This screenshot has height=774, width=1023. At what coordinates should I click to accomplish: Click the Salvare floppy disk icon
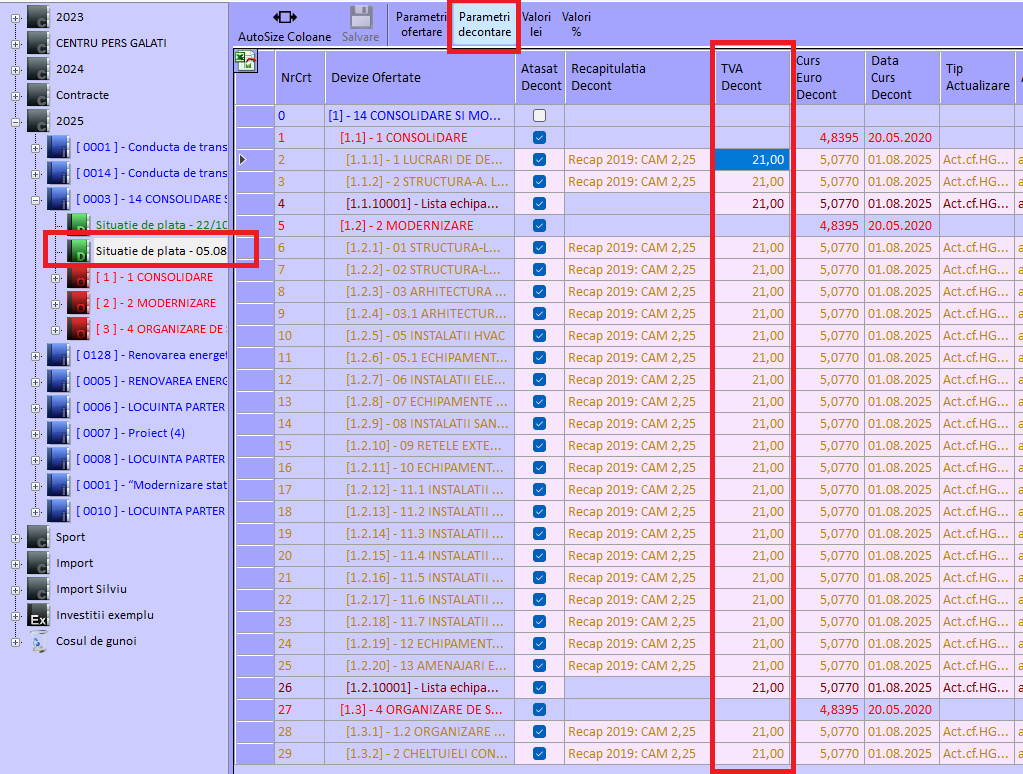(x=361, y=17)
